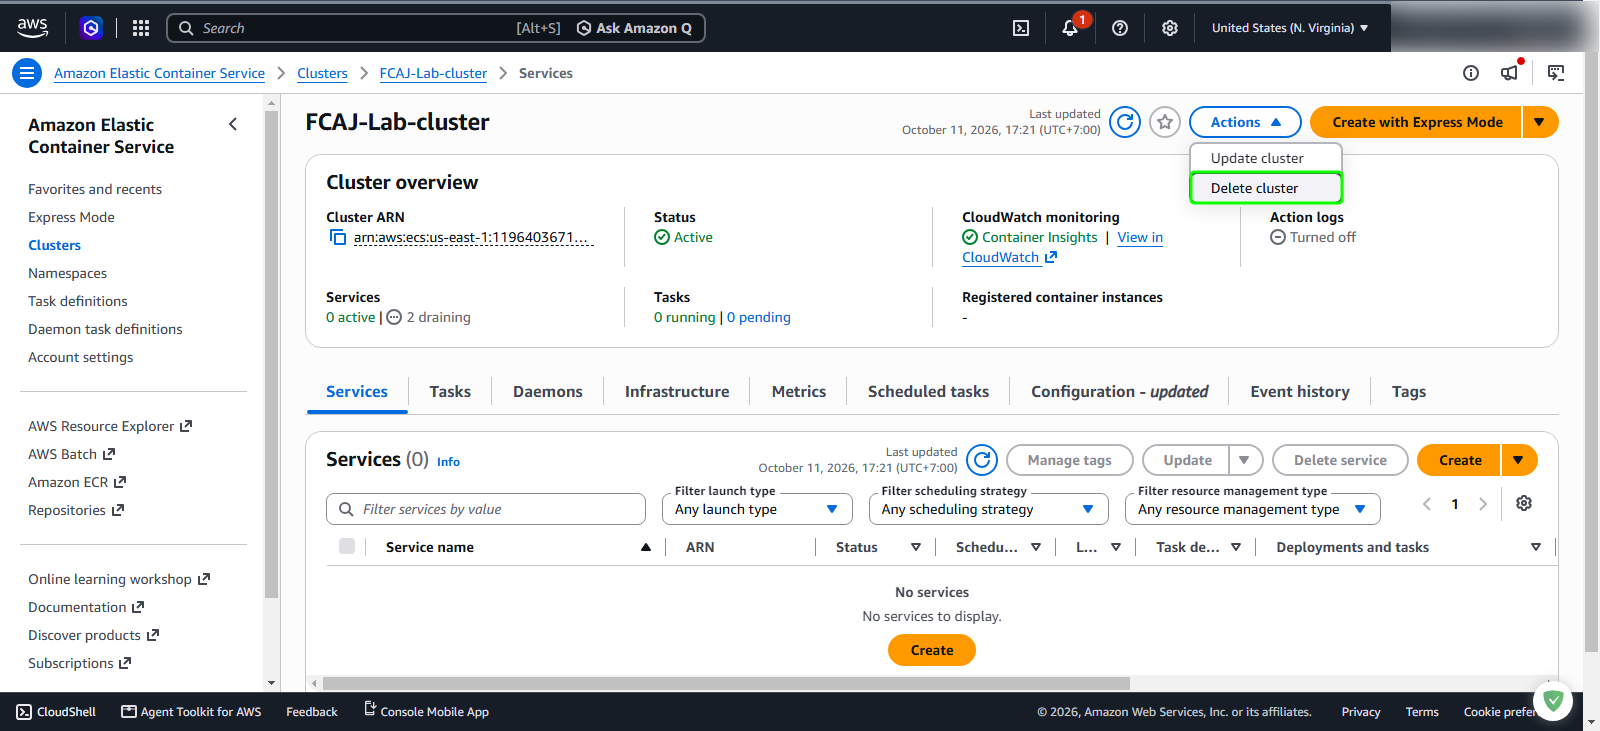Open Filter resource management type dropdown
This screenshot has width=1600, height=731.
pyautogui.click(x=1252, y=509)
